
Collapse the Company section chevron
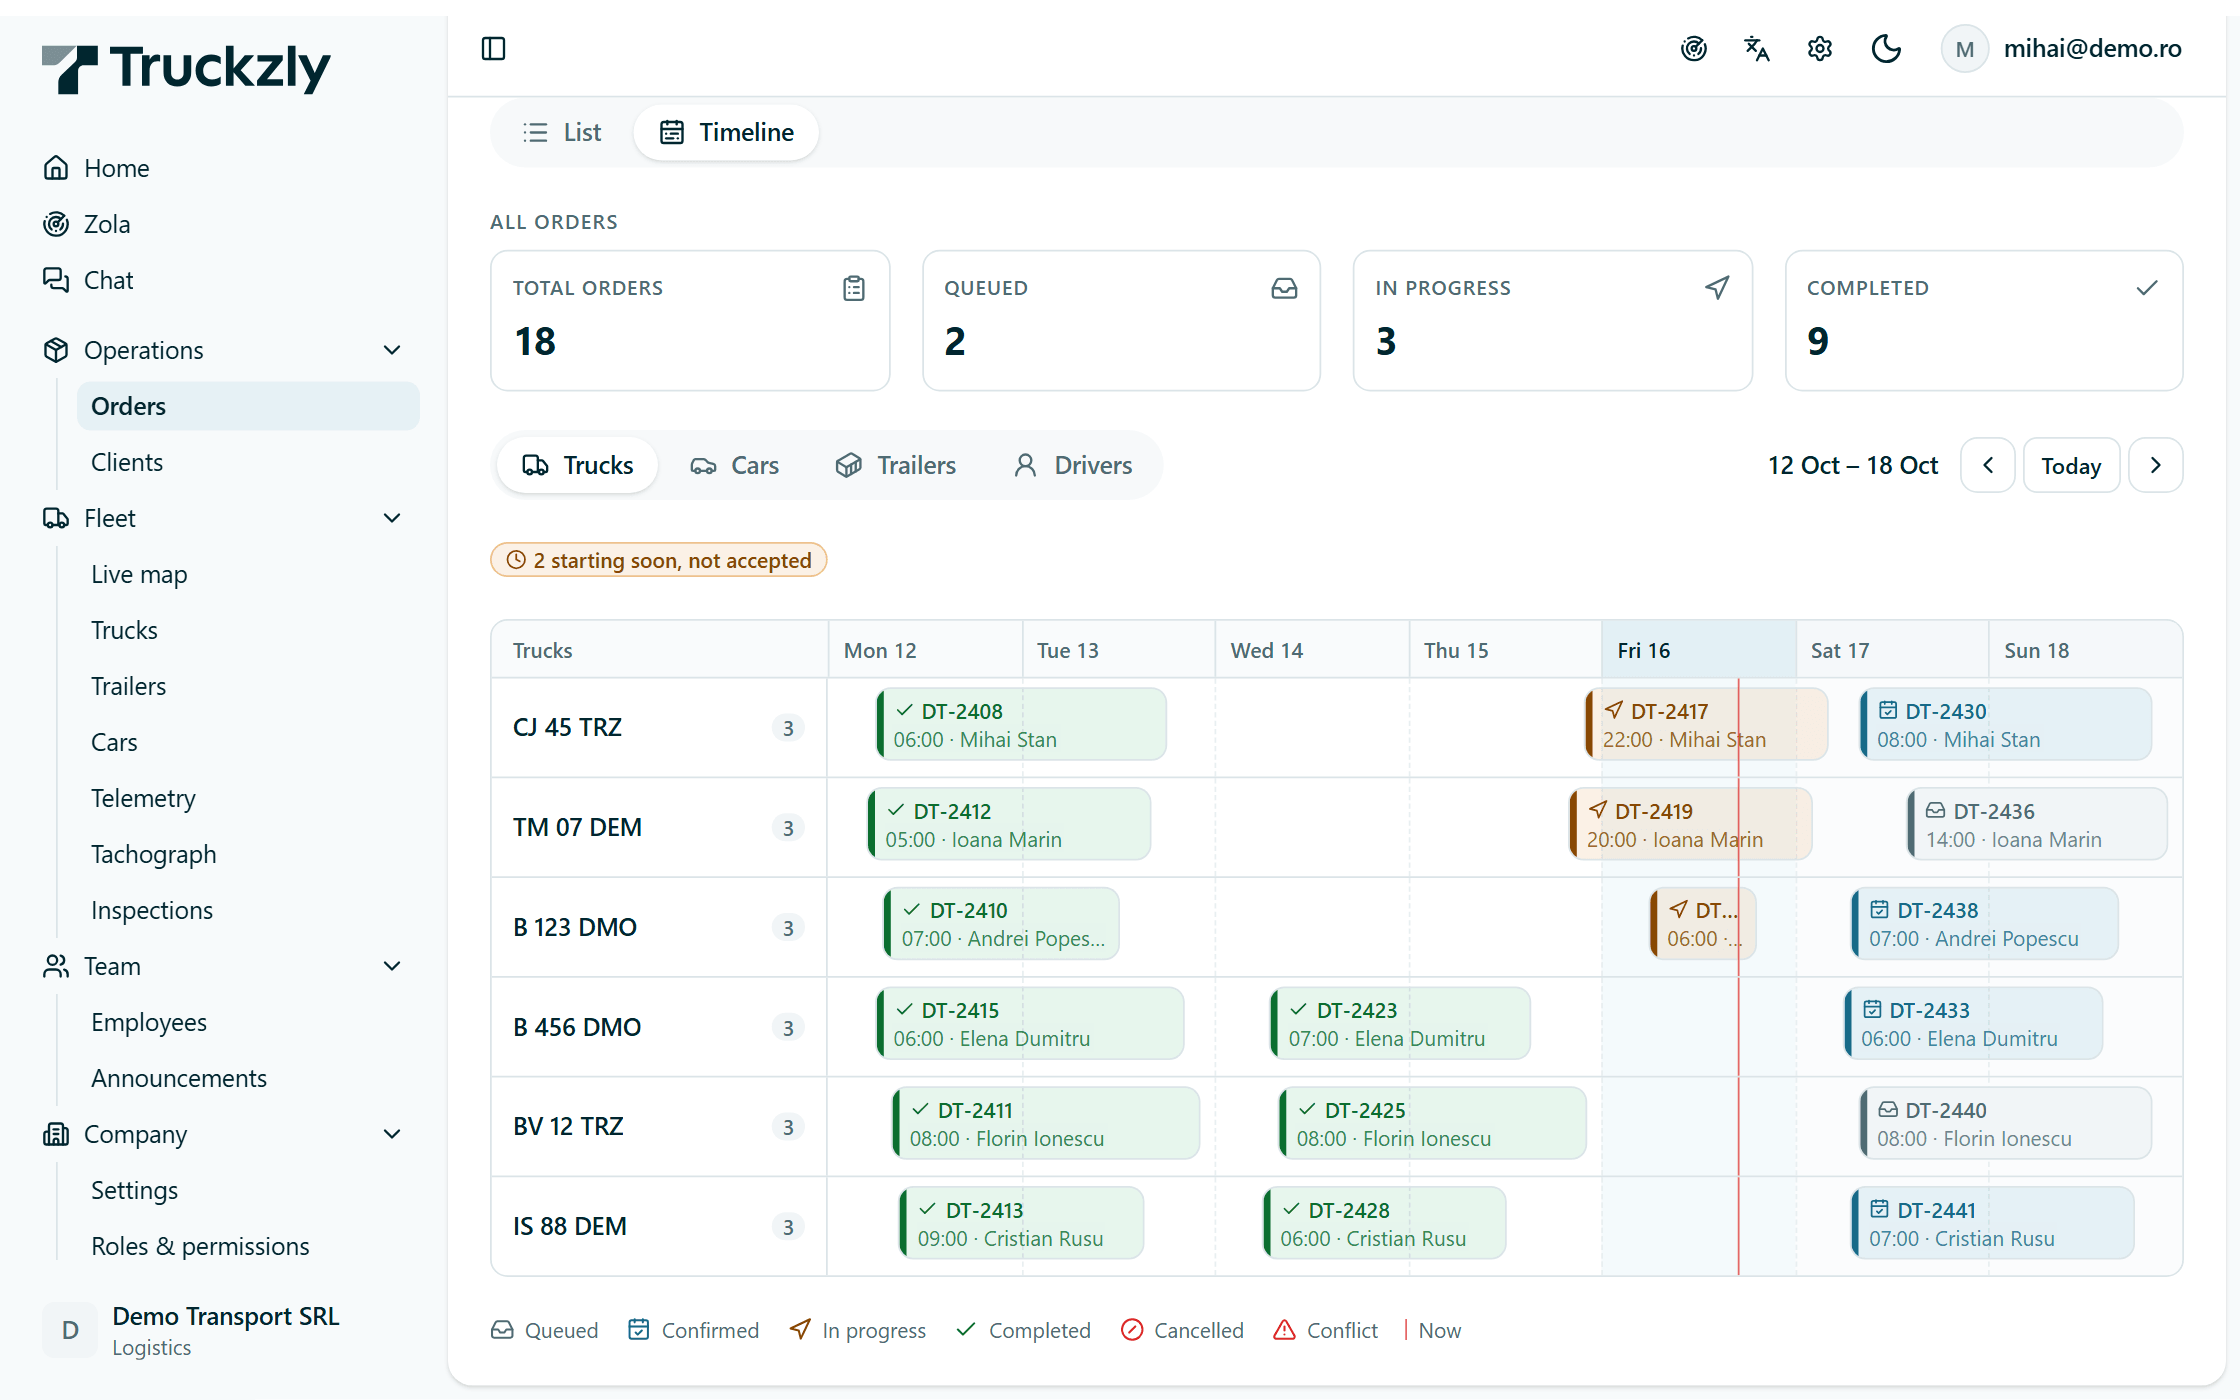point(392,1134)
